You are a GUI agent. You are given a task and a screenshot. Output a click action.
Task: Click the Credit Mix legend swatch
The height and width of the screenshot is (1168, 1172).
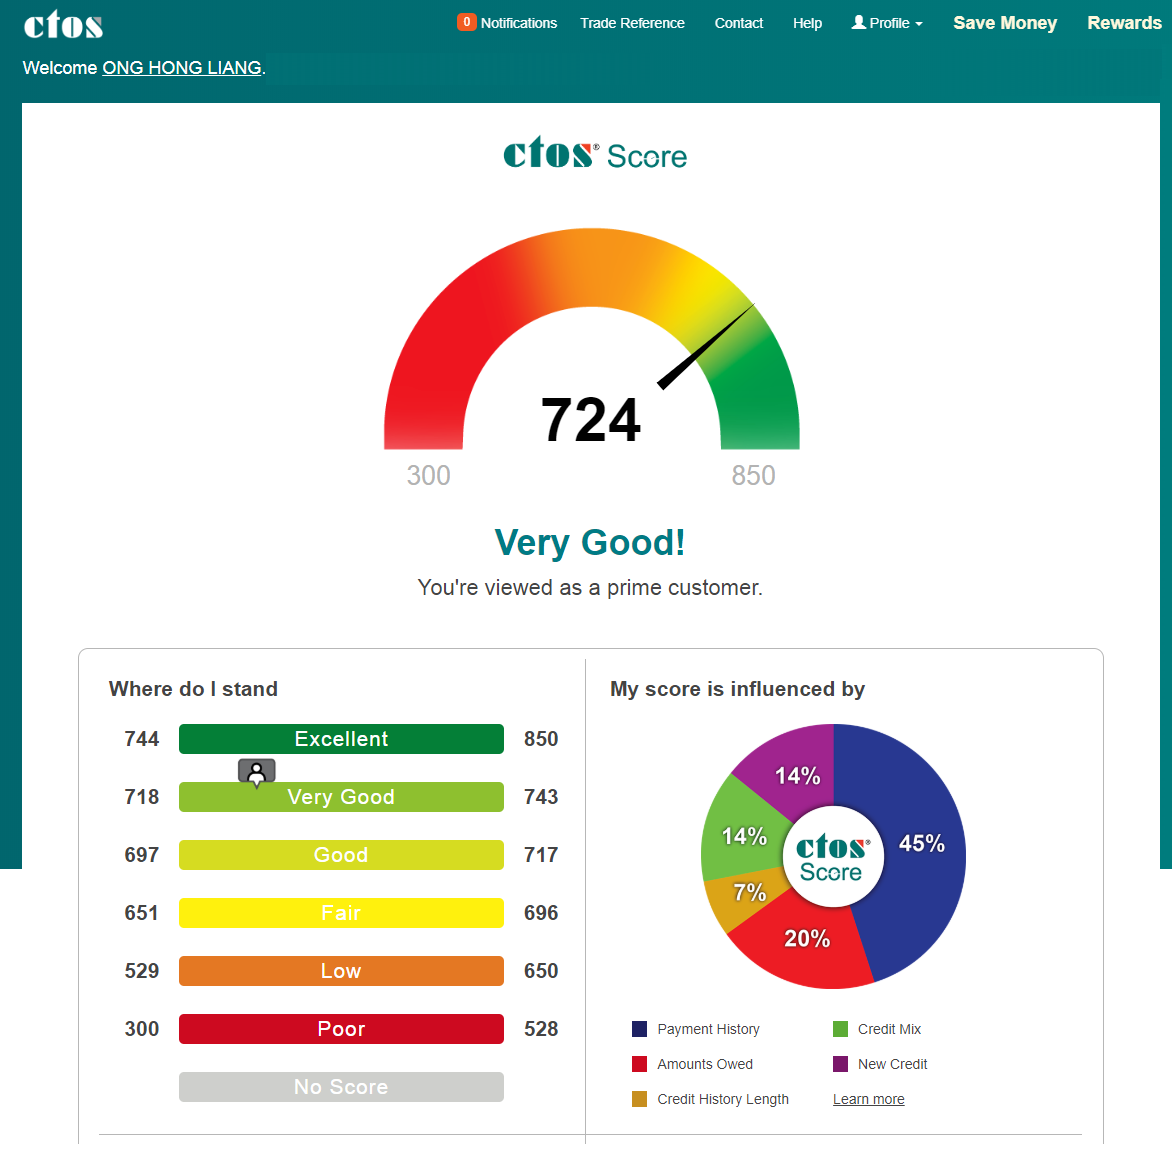[840, 1029]
